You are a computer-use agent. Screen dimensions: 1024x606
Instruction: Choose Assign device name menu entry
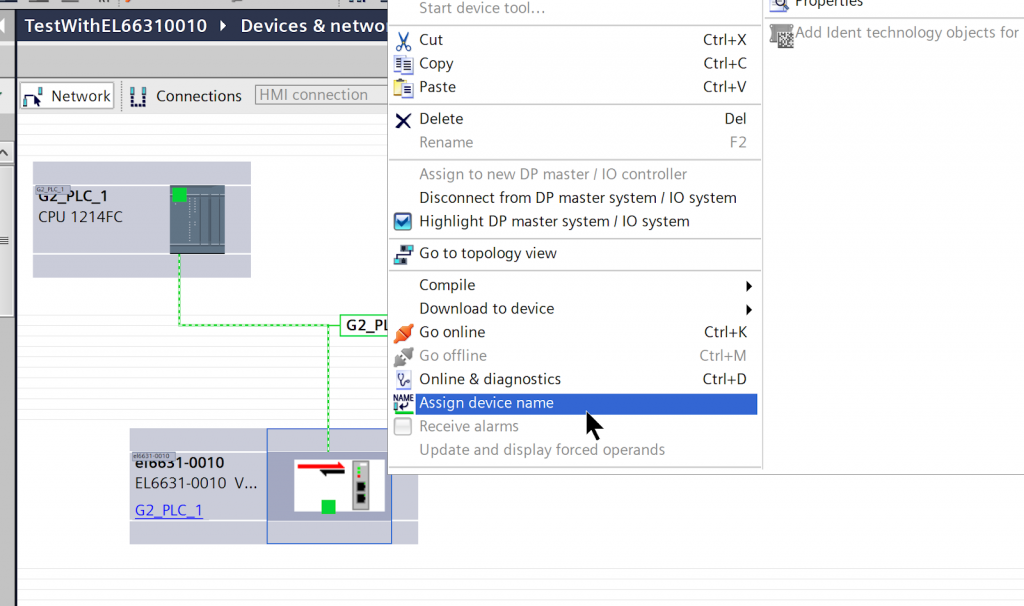click(486, 403)
